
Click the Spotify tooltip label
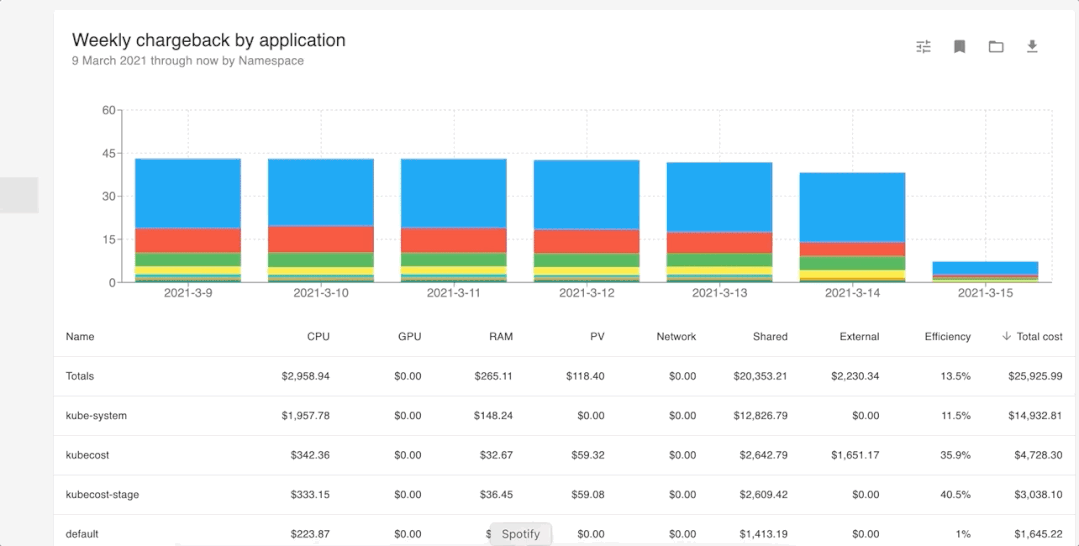click(x=520, y=534)
